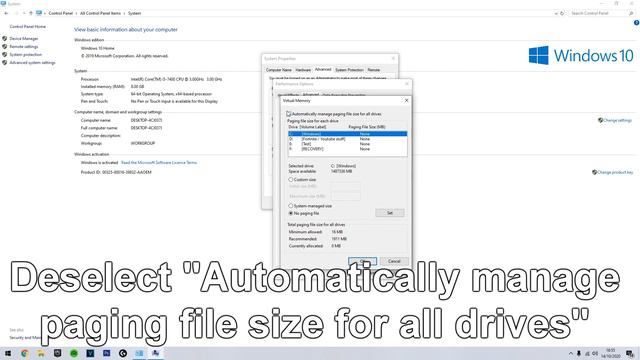Open the Windows Start menu

pyautogui.click(x=8, y=353)
